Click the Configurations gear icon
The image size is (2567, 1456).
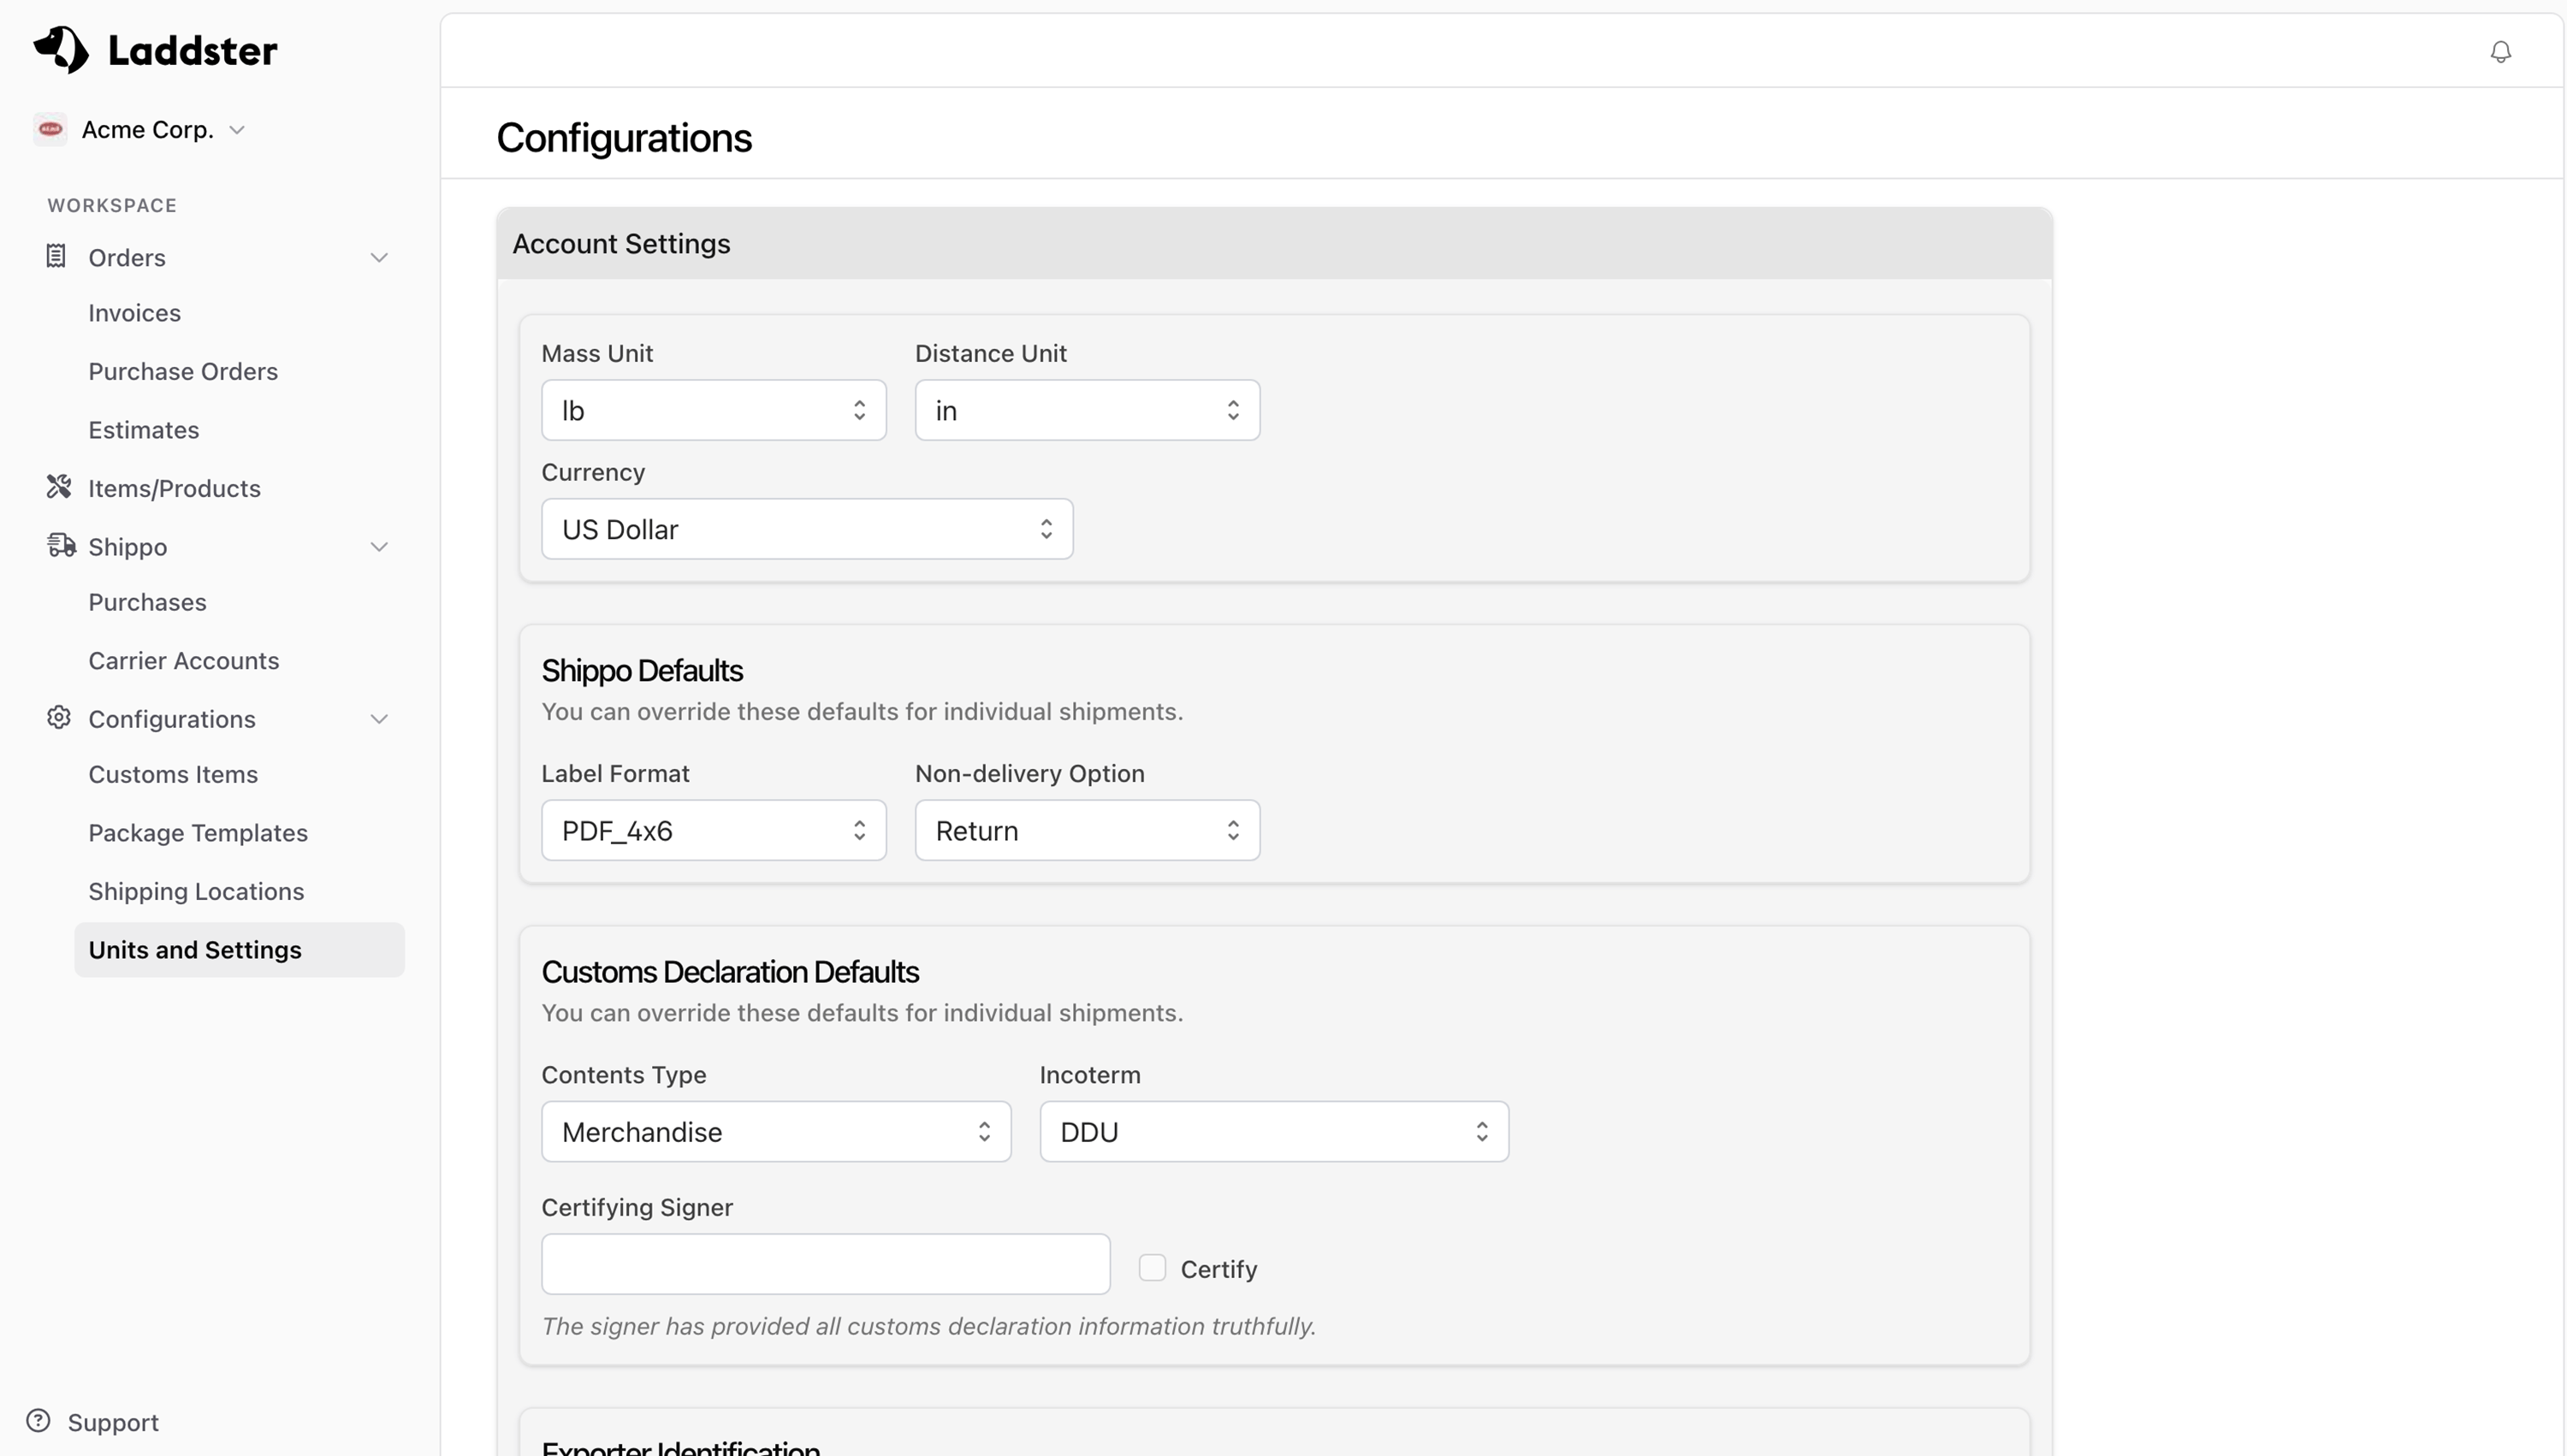[x=59, y=718]
